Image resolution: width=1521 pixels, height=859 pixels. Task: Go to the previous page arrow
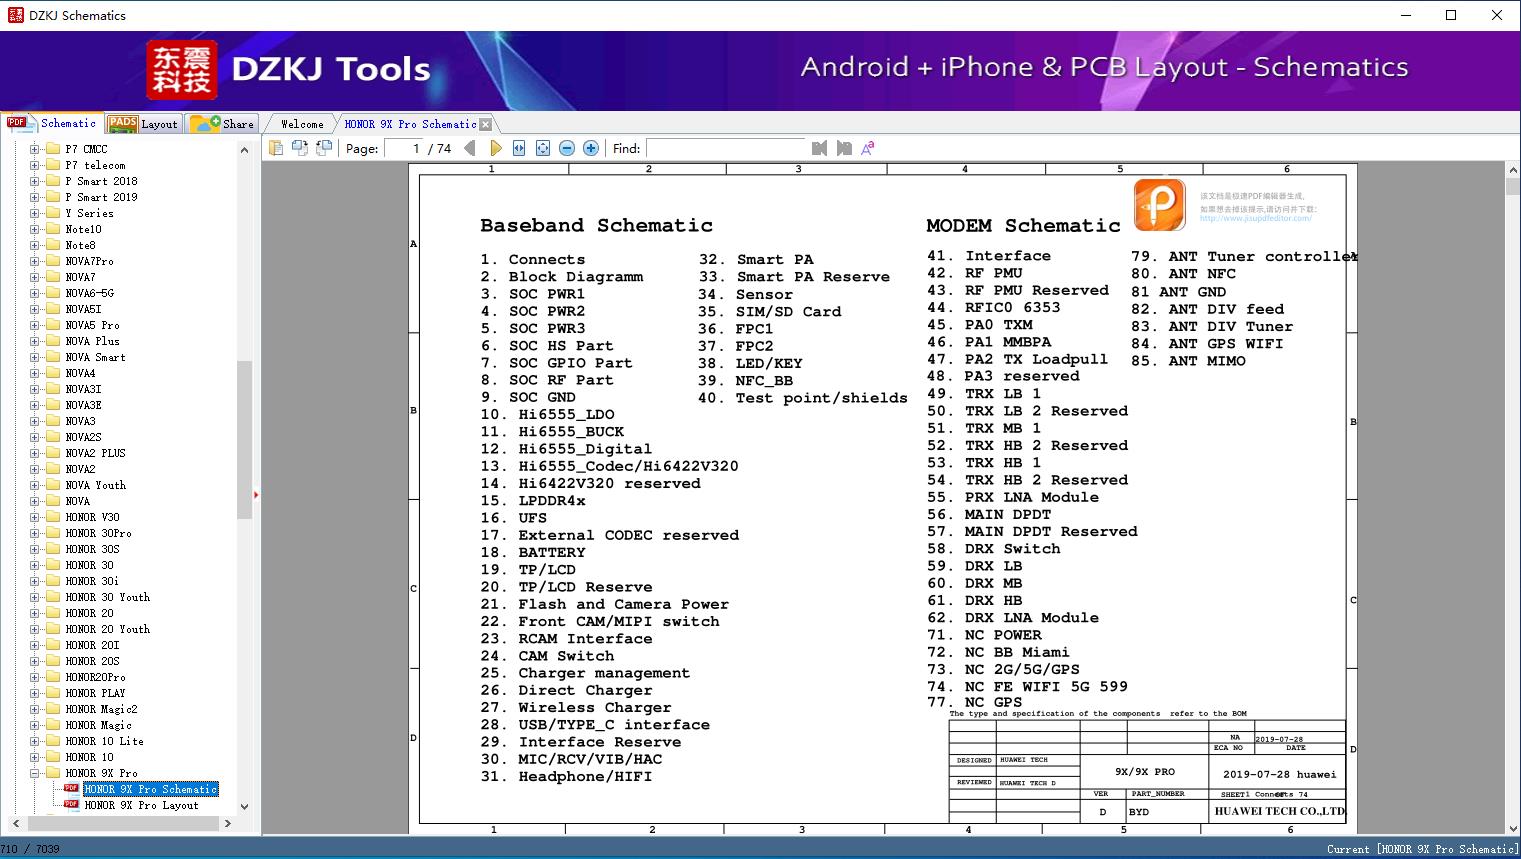pyautogui.click(x=470, y=148)
